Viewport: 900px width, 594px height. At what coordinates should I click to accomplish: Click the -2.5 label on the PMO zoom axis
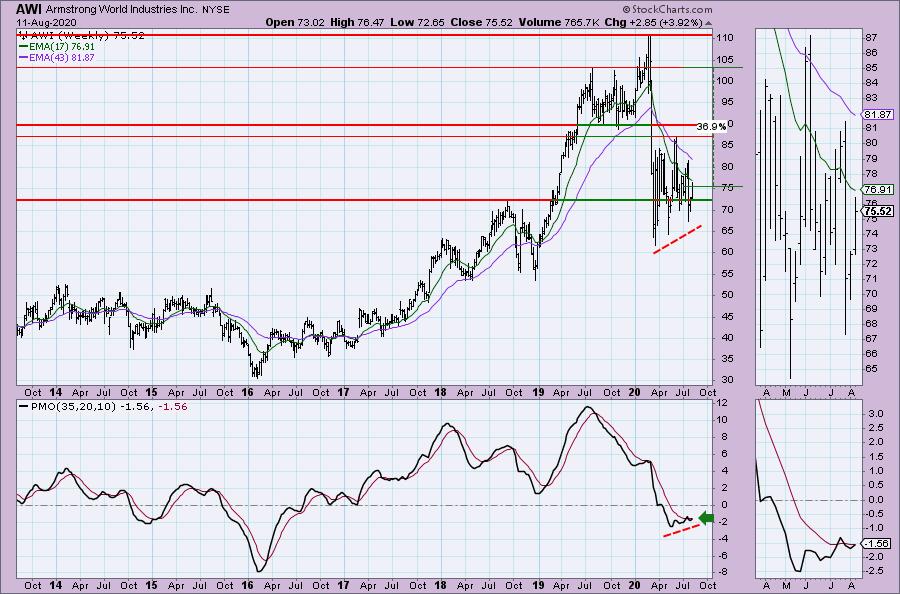click(x=874, y=570)
